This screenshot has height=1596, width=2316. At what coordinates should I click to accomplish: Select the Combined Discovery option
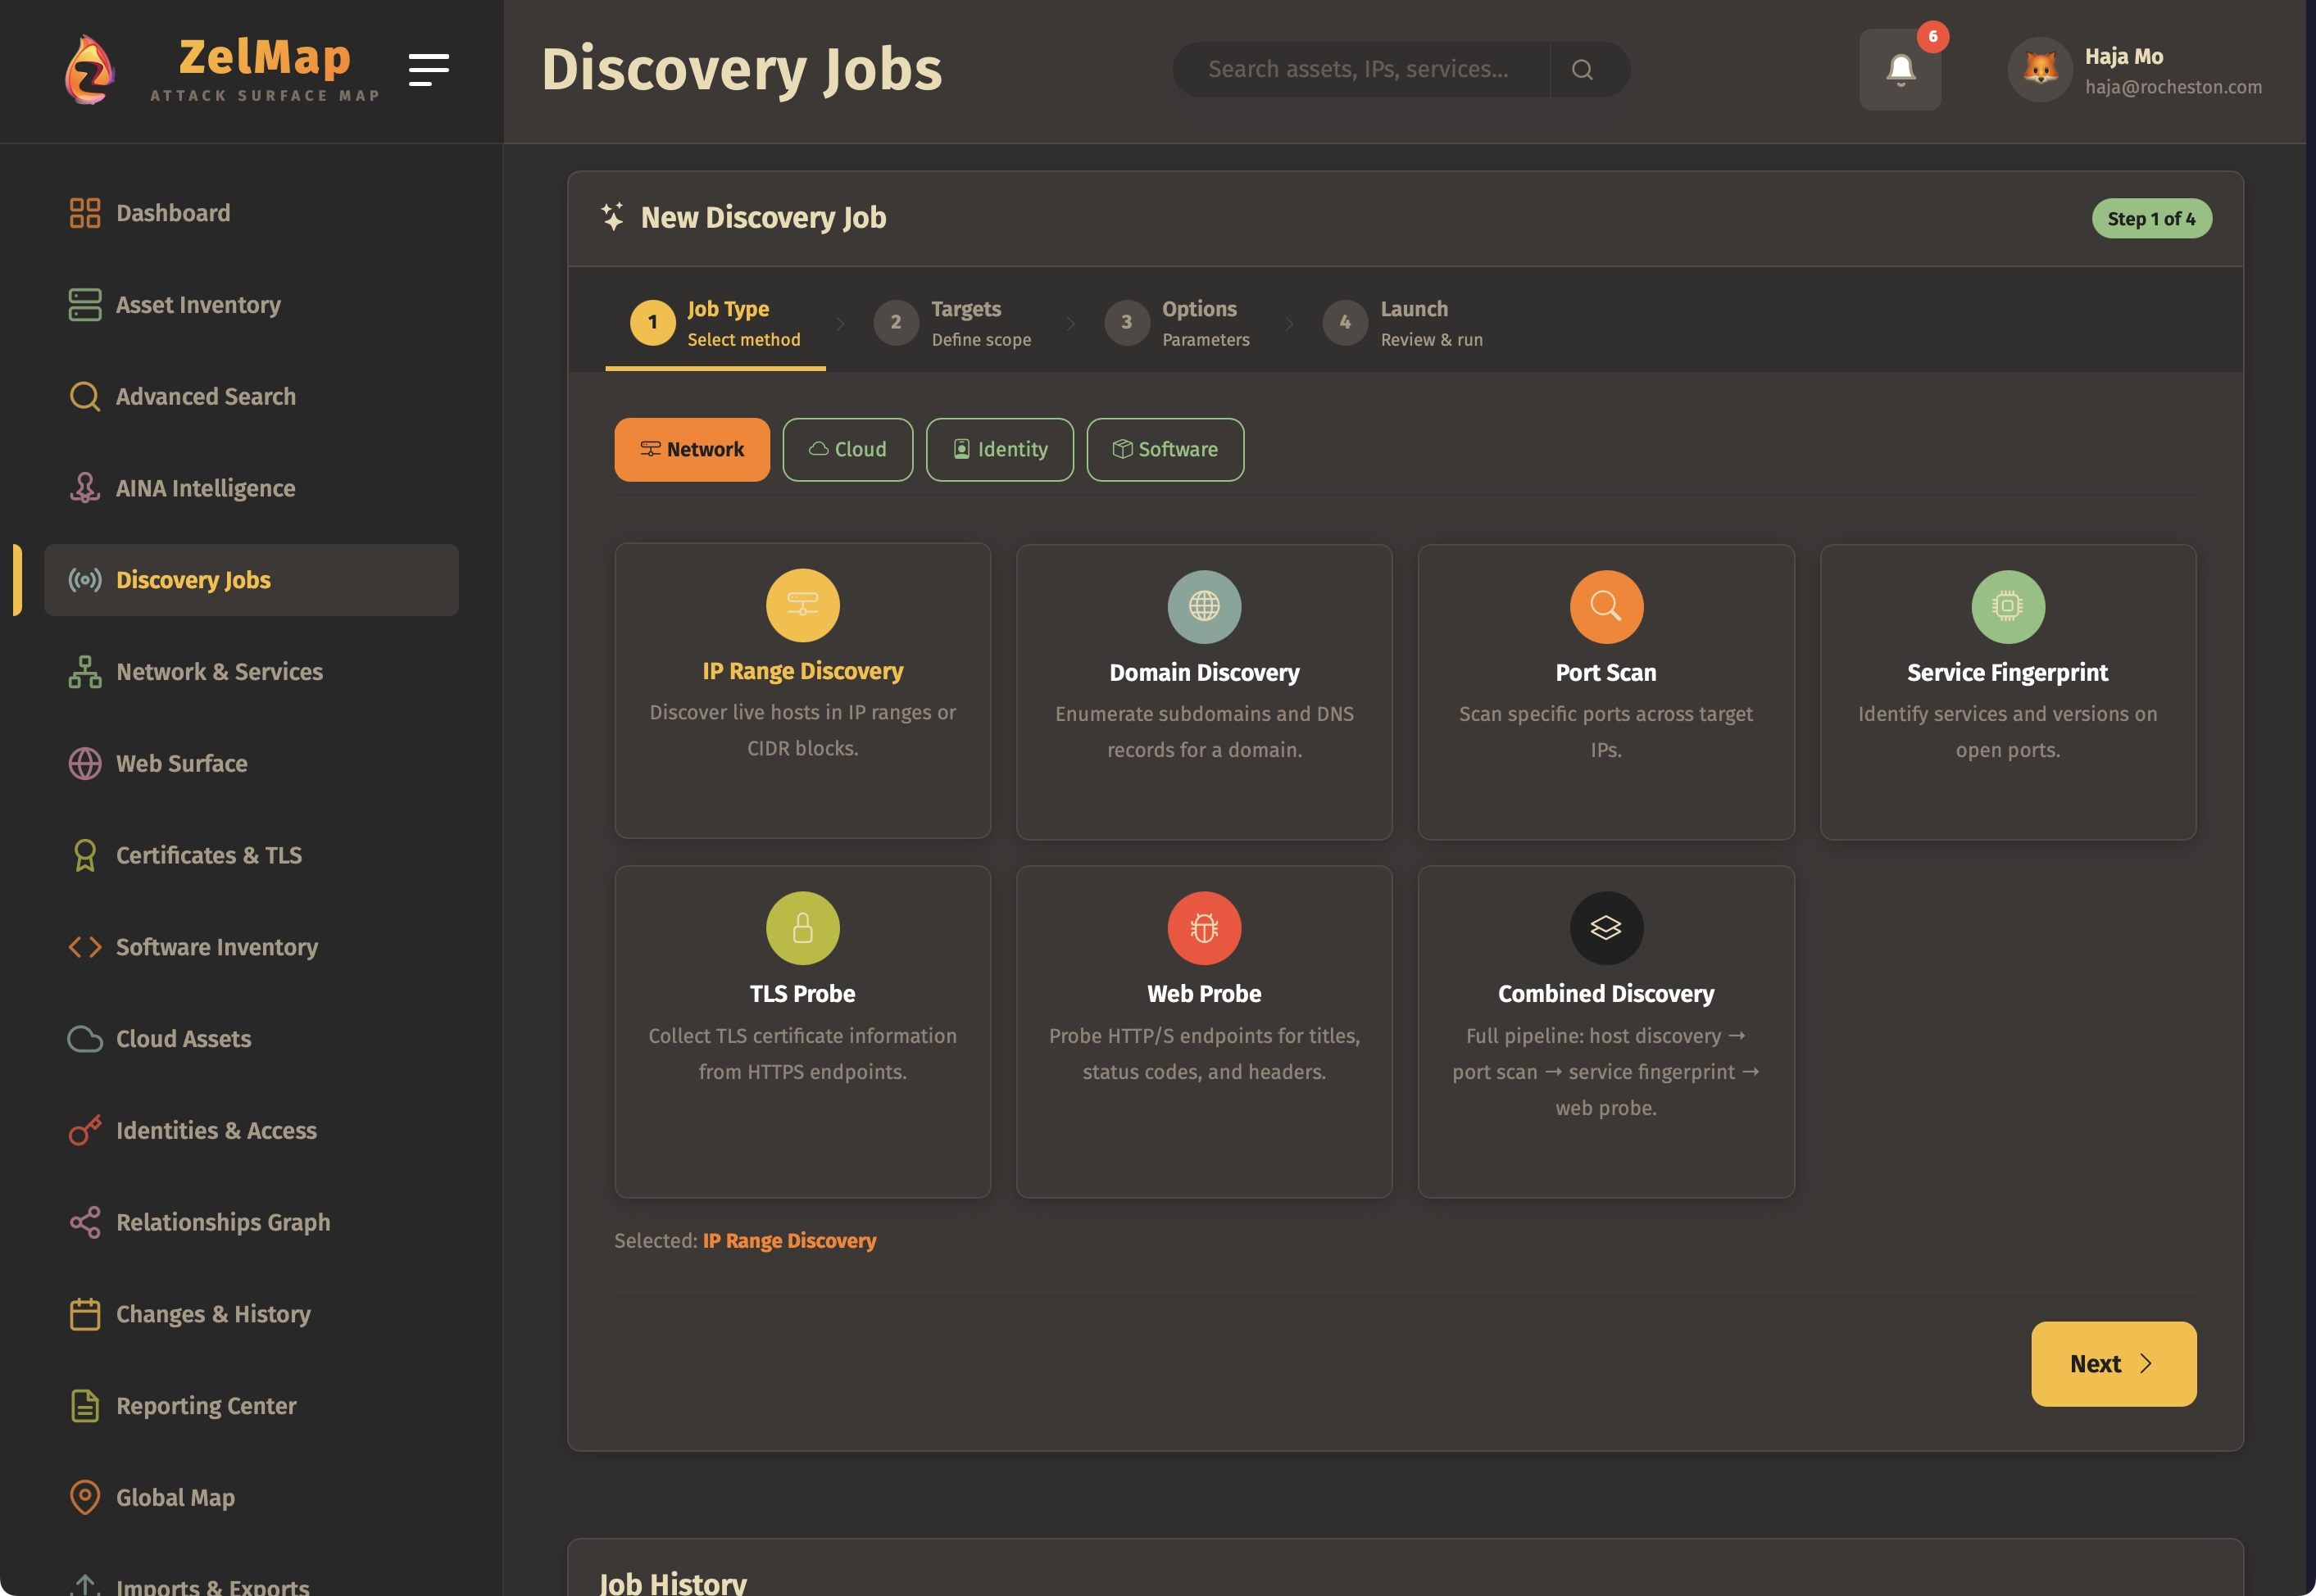(1605, 1030)
